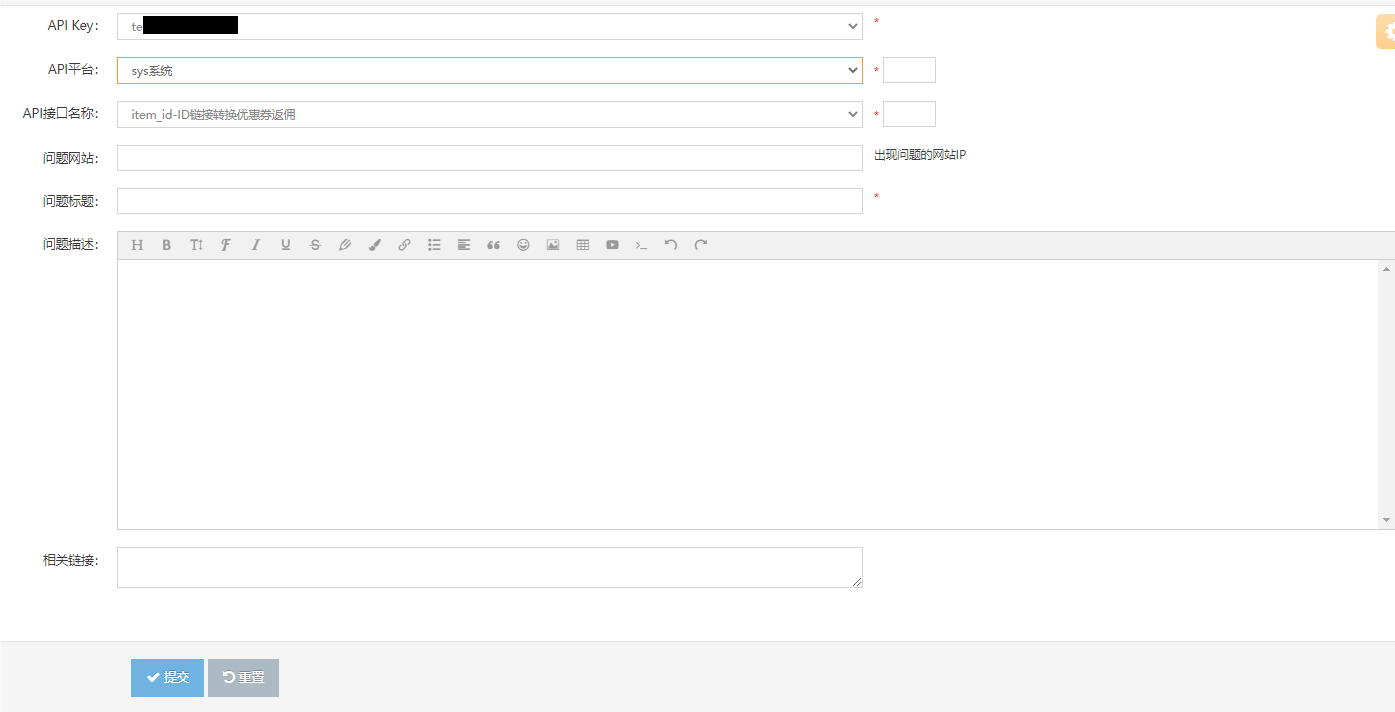Click the Bold formatting icon

coord(167,245)
